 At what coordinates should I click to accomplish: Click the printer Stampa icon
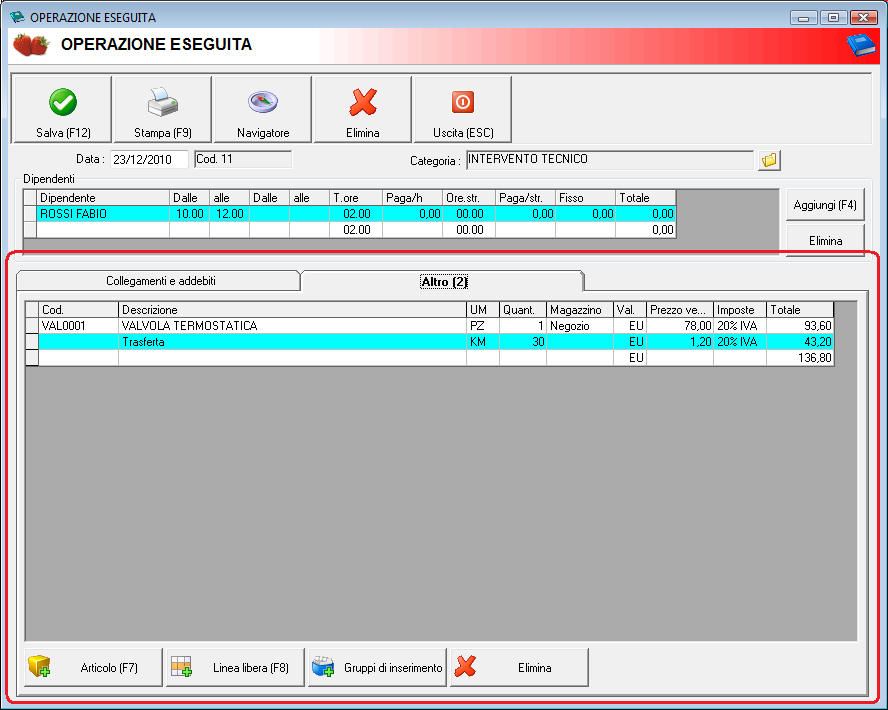click(163, 102)
